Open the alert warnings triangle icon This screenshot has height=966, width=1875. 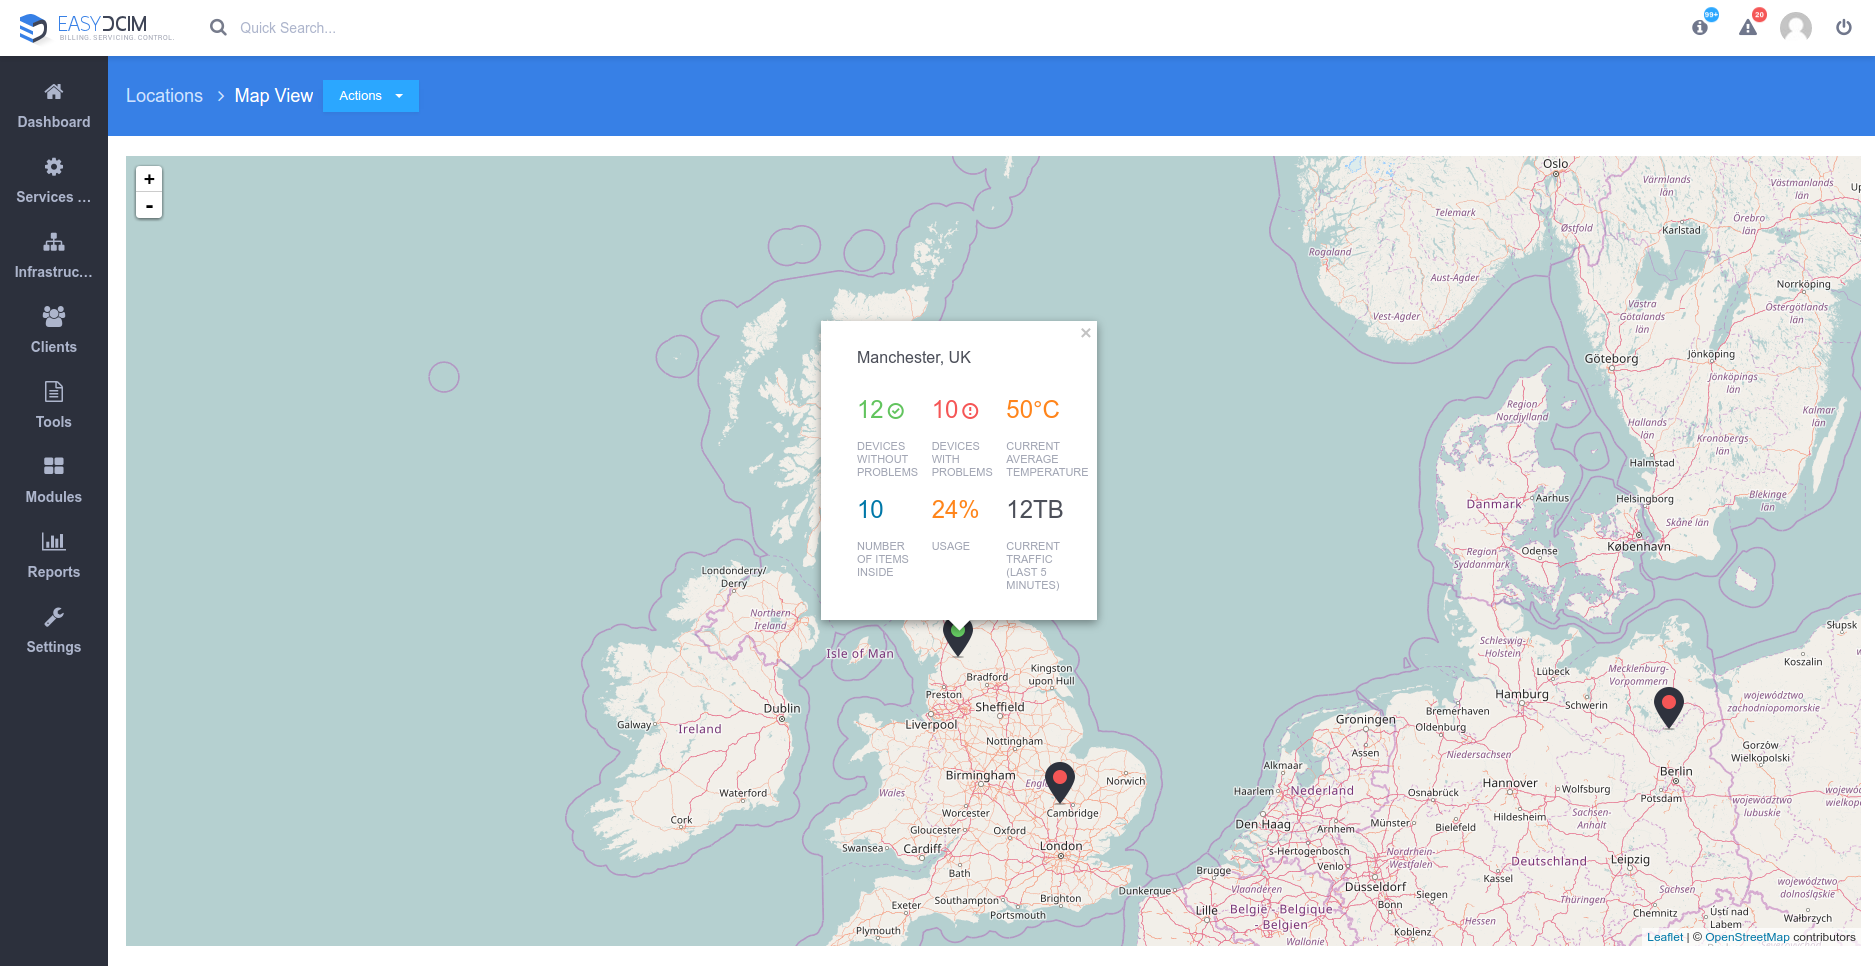tap(1748, 27)
